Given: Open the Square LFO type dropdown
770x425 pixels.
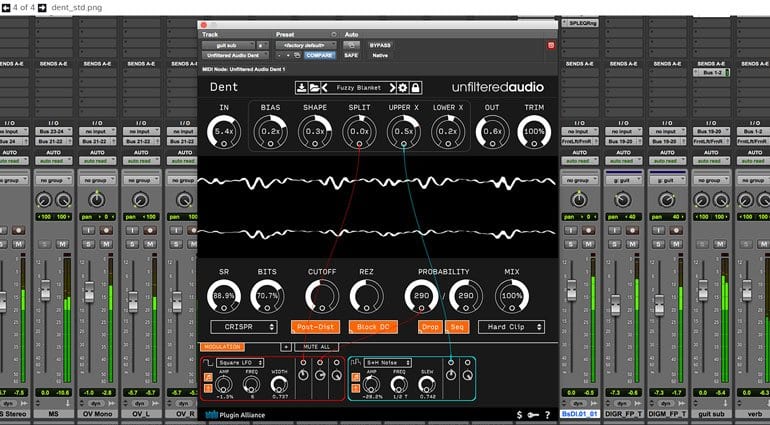Looking at the screenshot, I should pos(240,363).
